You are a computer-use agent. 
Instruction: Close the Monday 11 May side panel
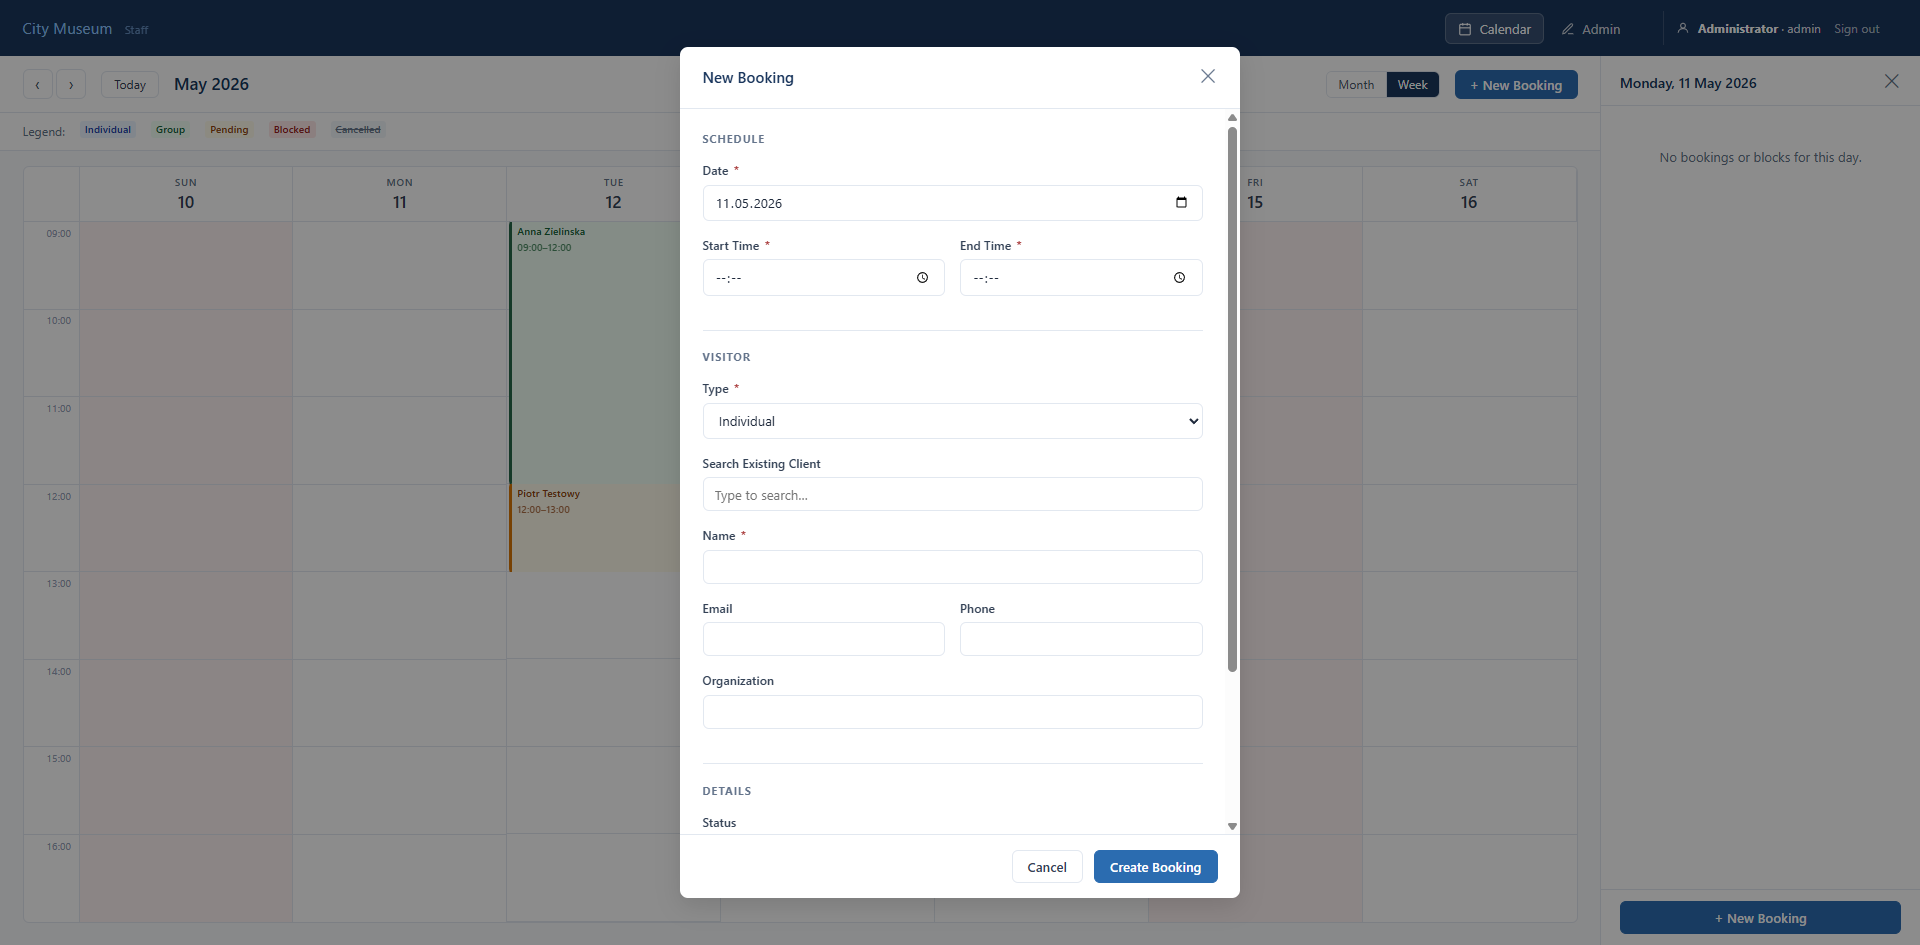click(1891, 82)
